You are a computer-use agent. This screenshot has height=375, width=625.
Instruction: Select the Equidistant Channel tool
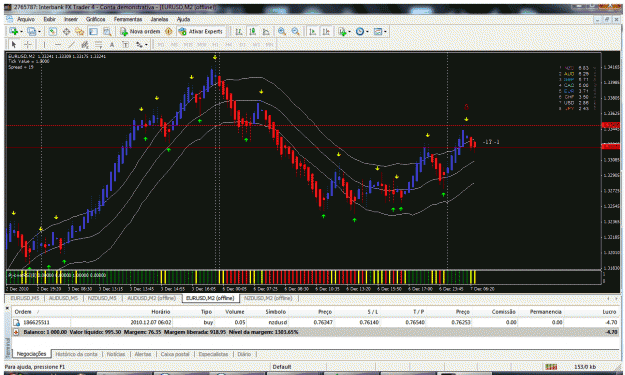[85, 44]
